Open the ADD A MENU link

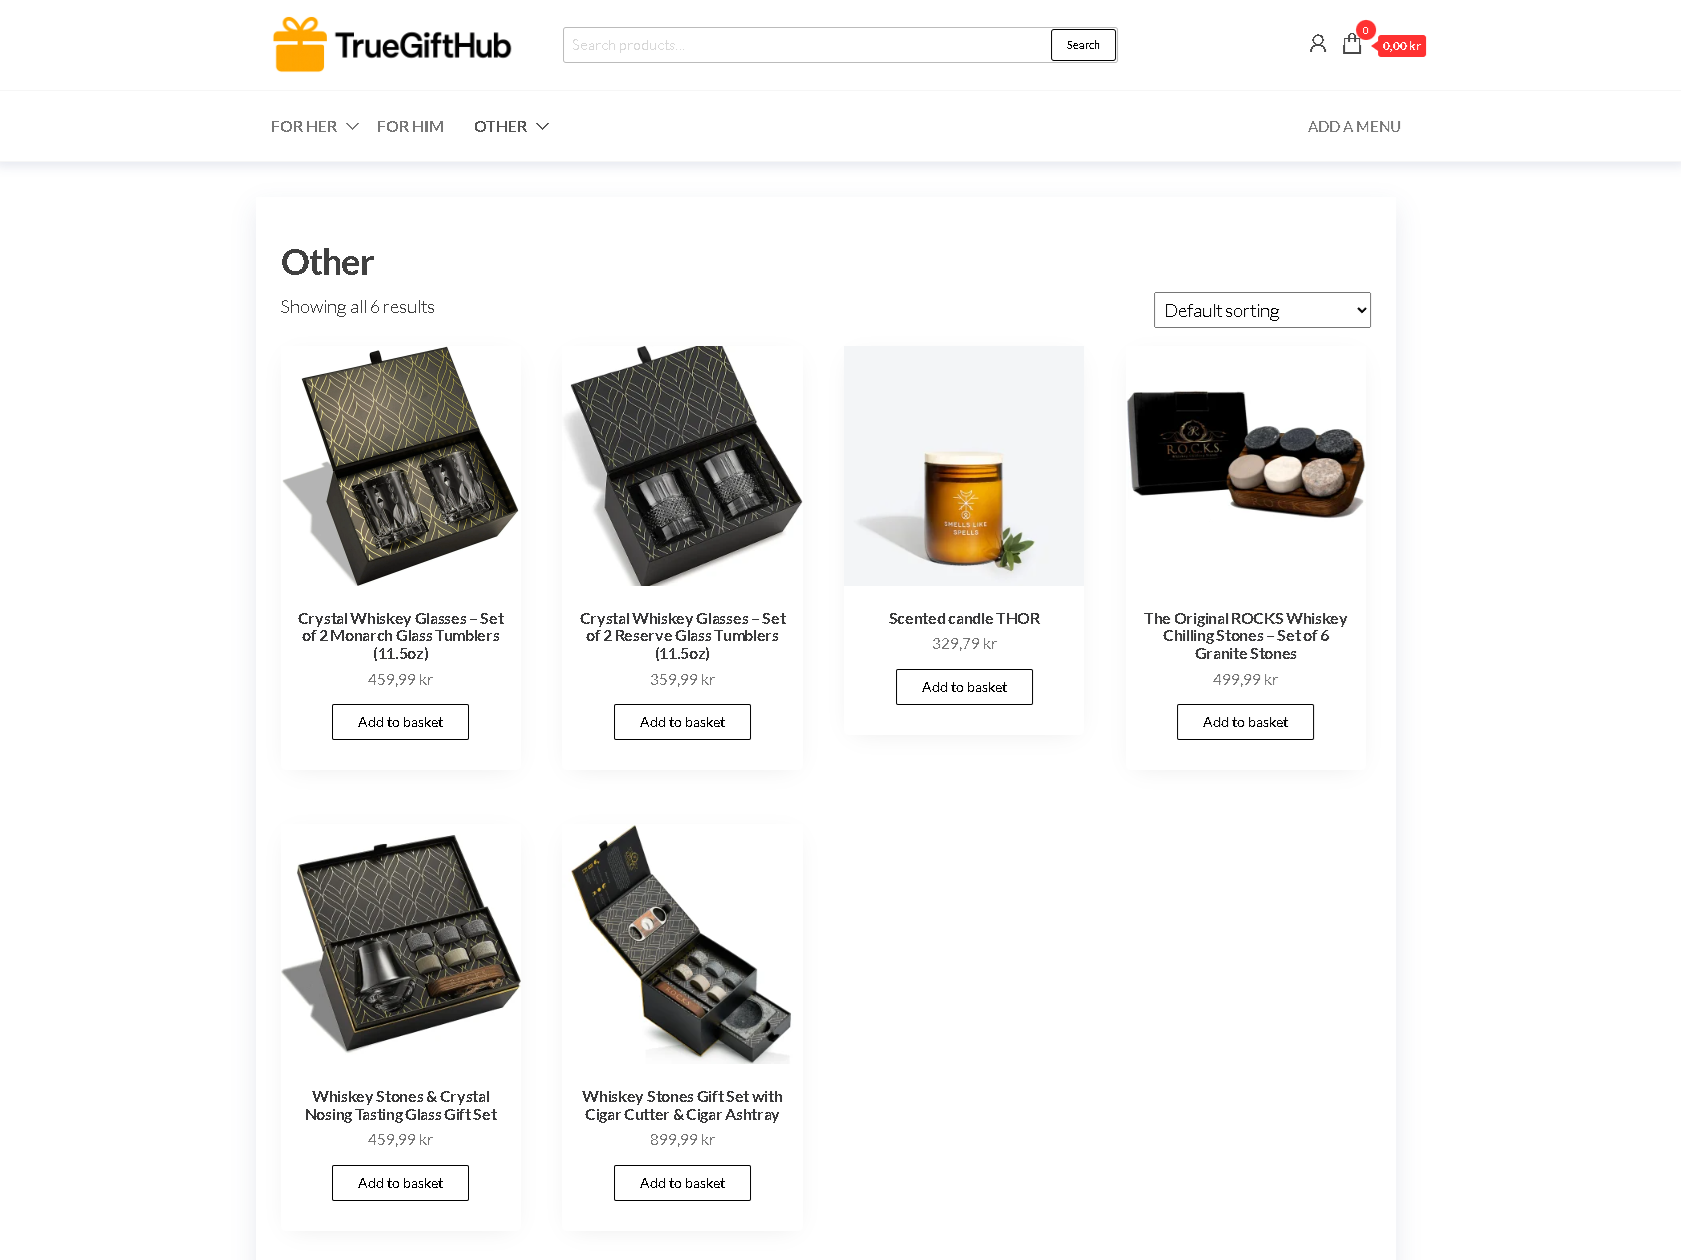click(1354, 127)
